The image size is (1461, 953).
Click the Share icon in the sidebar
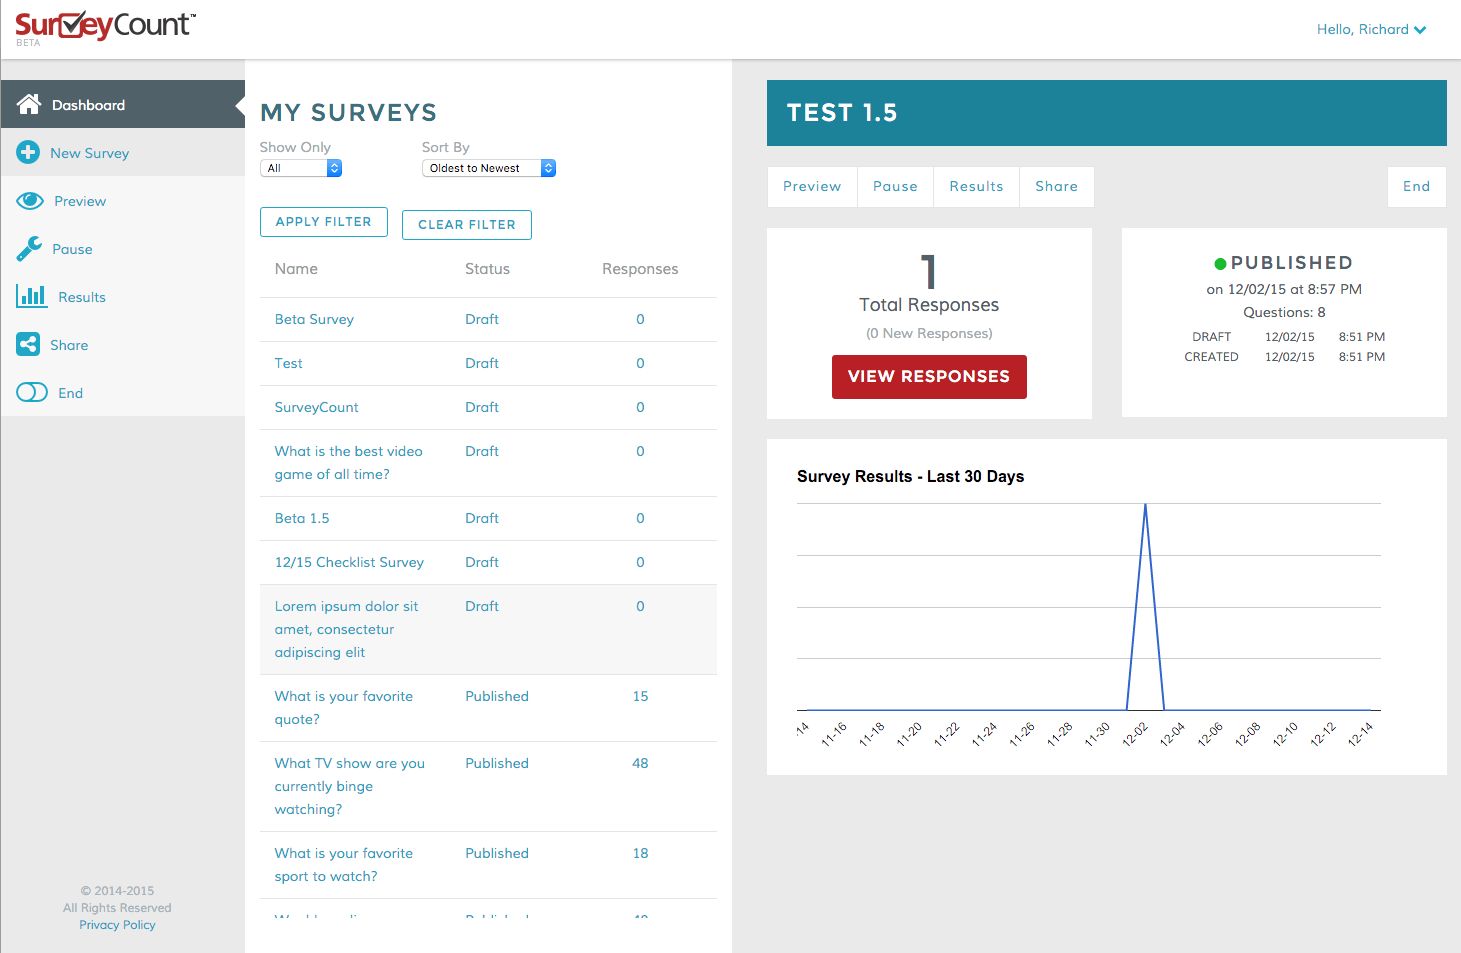pos(27,344)
